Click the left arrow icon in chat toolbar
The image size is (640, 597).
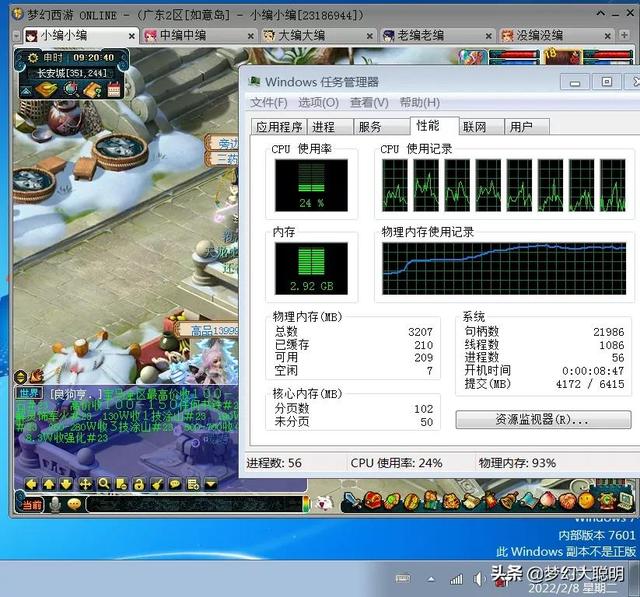click(31, 484)
